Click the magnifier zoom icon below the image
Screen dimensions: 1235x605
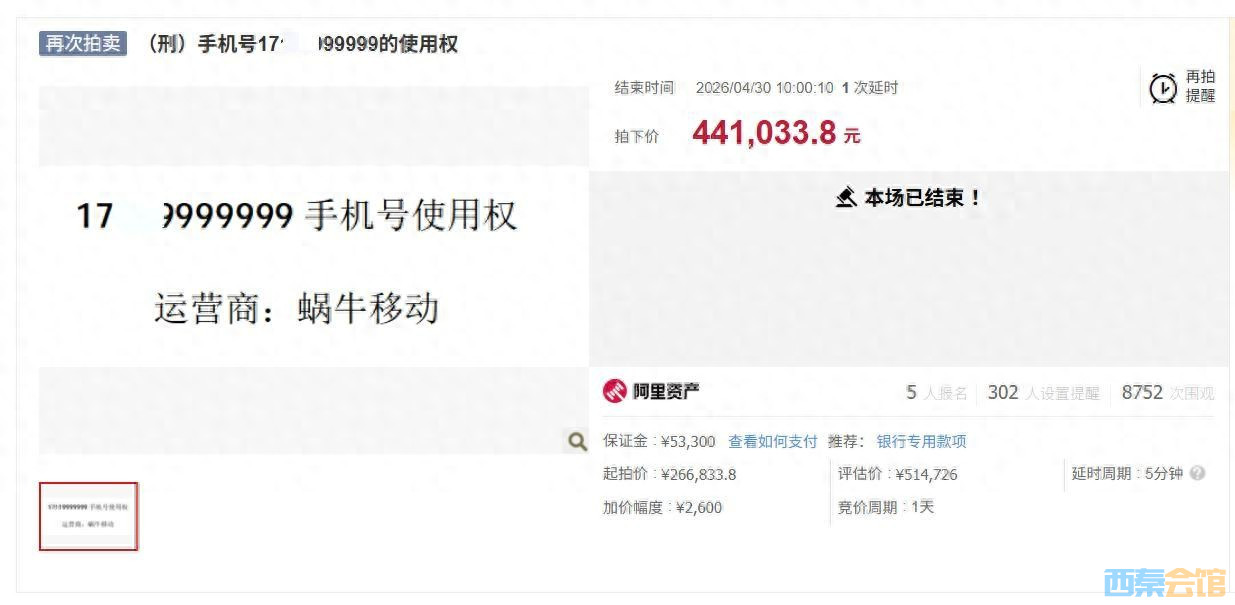[x=577, y=441]
